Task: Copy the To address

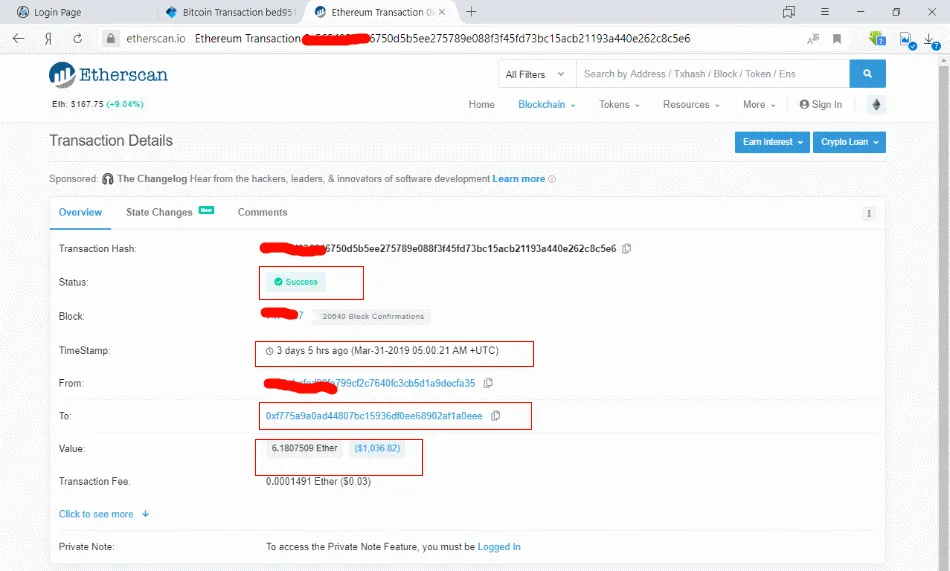Action: (496, 416)
